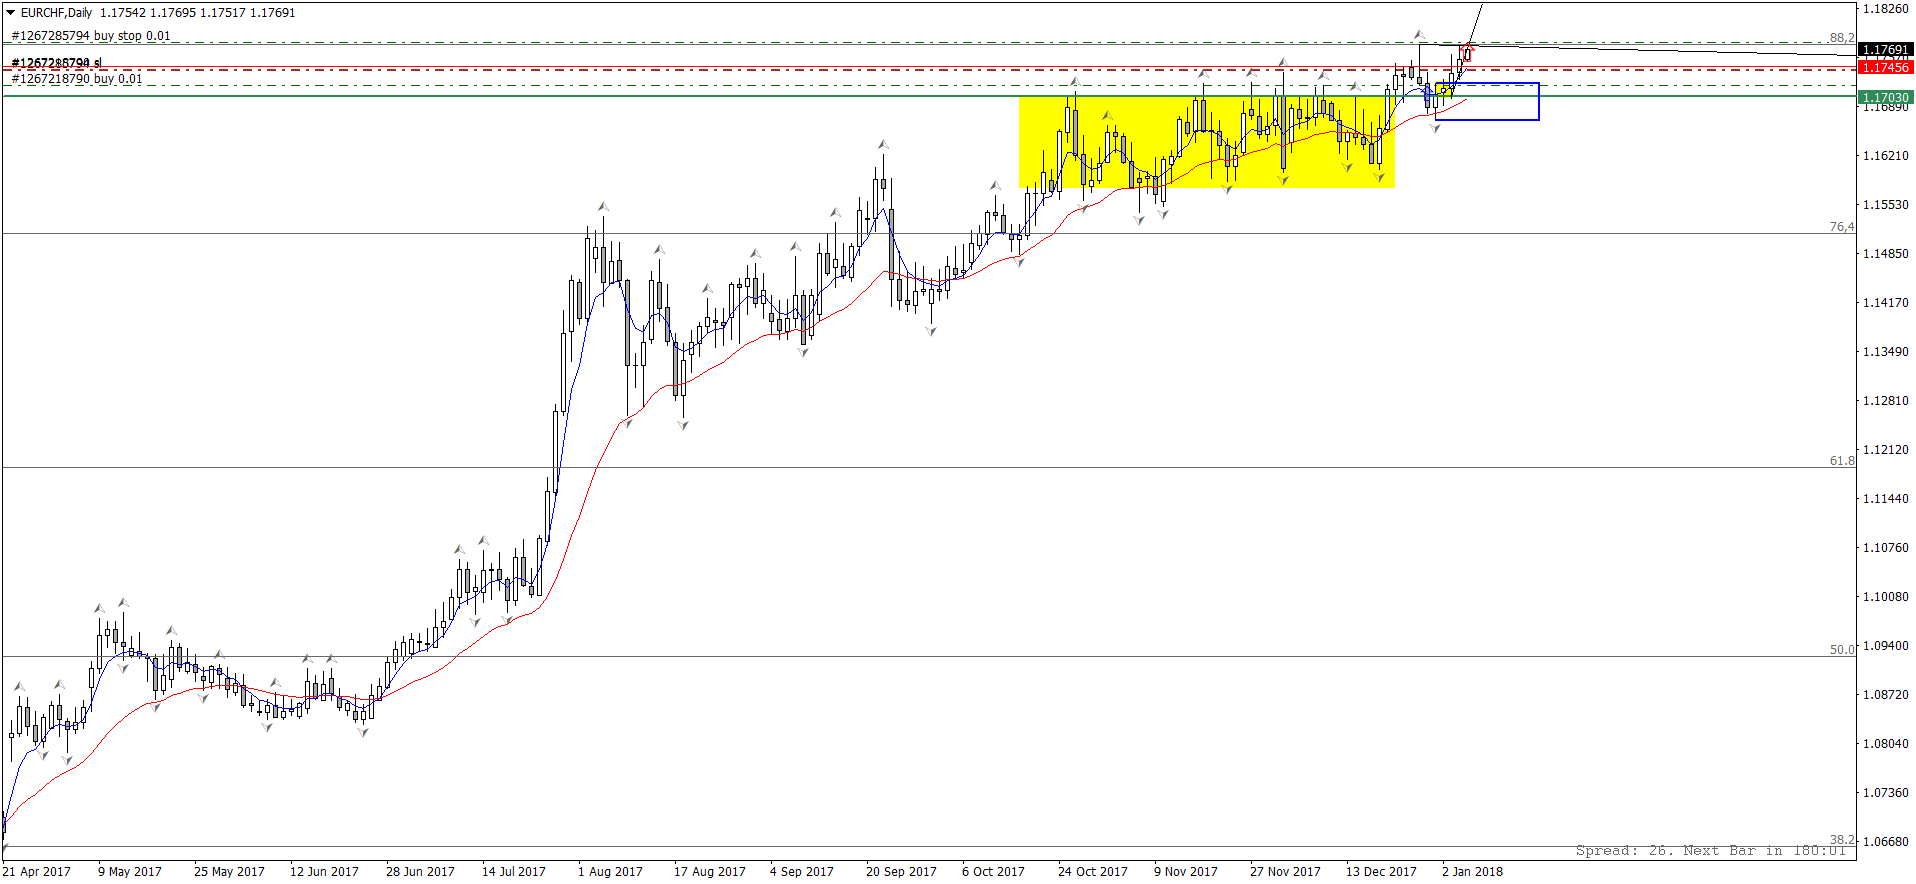Click price scale value 1.14850
This screenshot has width=1916, height=884.
(1885, 254)
